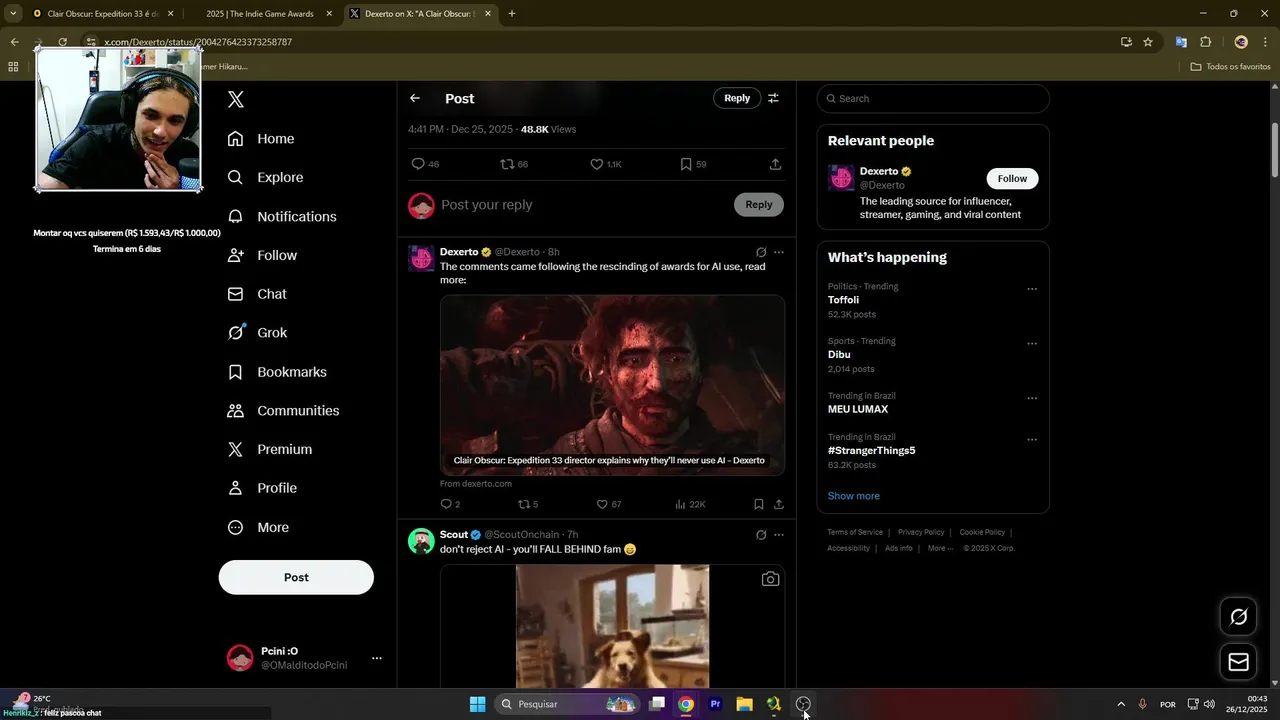Expand the More menu in sidebar

[x=258, y=527]
